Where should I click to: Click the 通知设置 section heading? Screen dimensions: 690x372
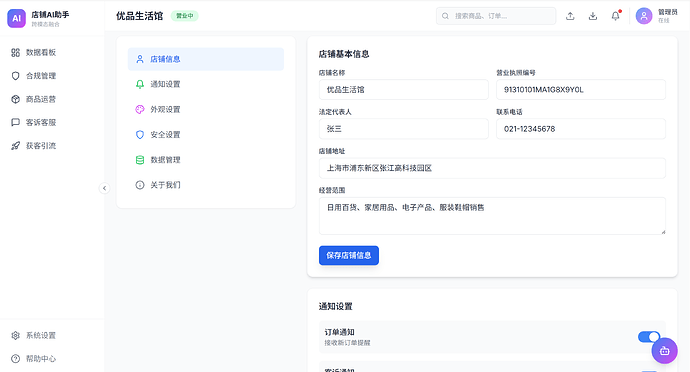(x=335, y=306)
